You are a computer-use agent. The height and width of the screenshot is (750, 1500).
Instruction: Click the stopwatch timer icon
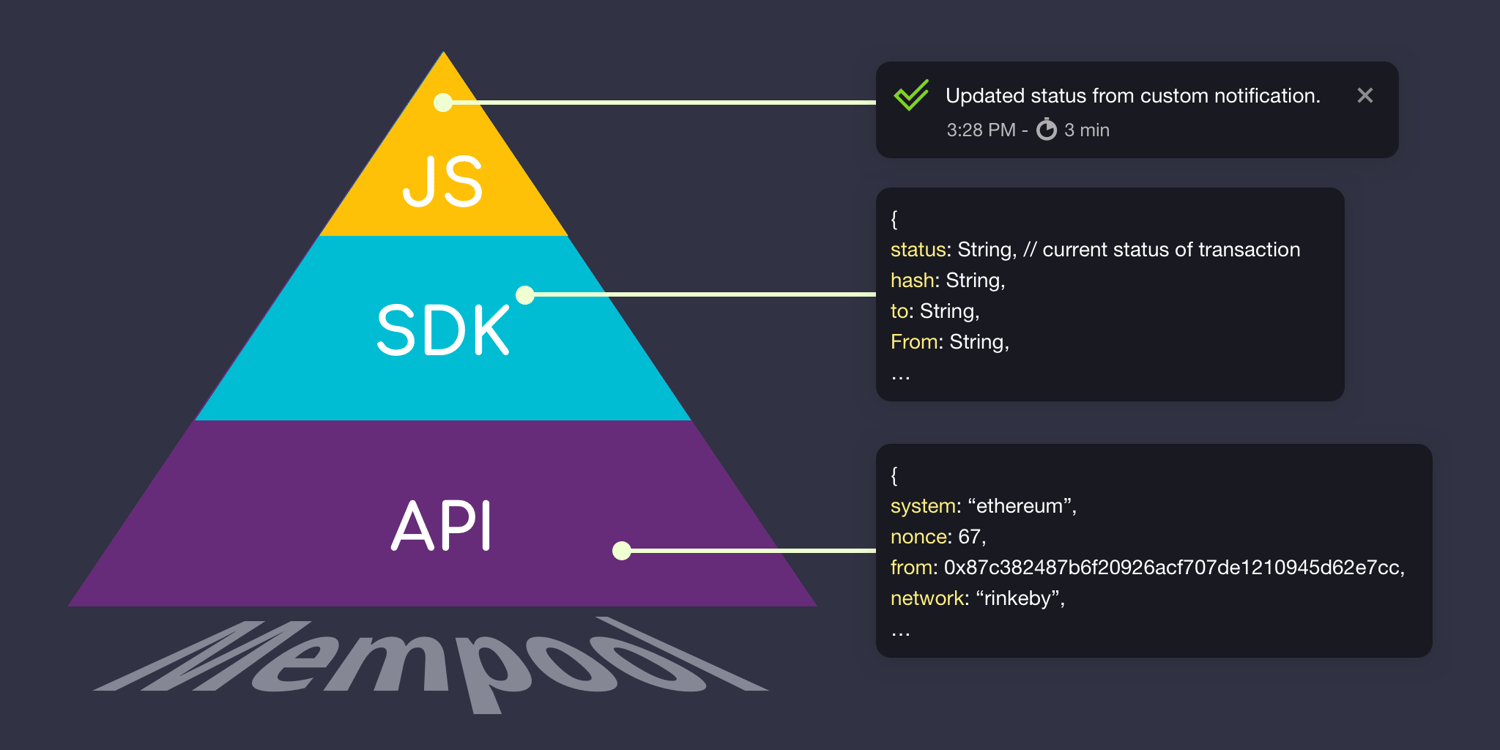[x=1046, y=129]
